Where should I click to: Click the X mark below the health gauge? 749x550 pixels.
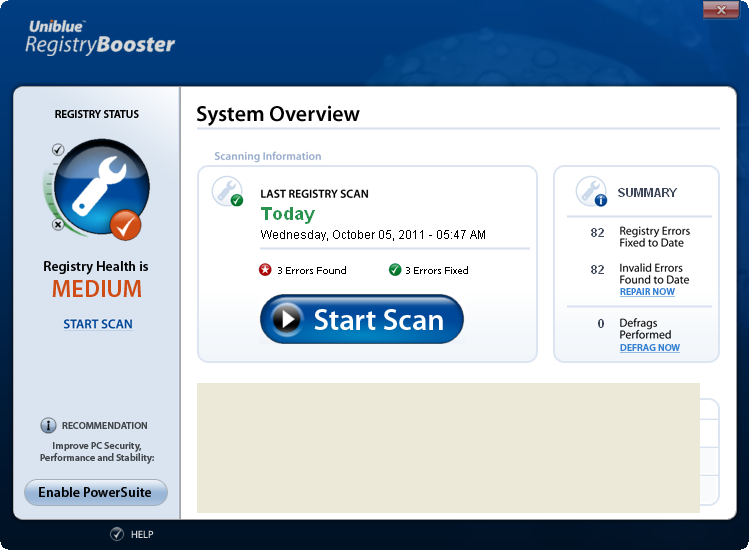58,225
